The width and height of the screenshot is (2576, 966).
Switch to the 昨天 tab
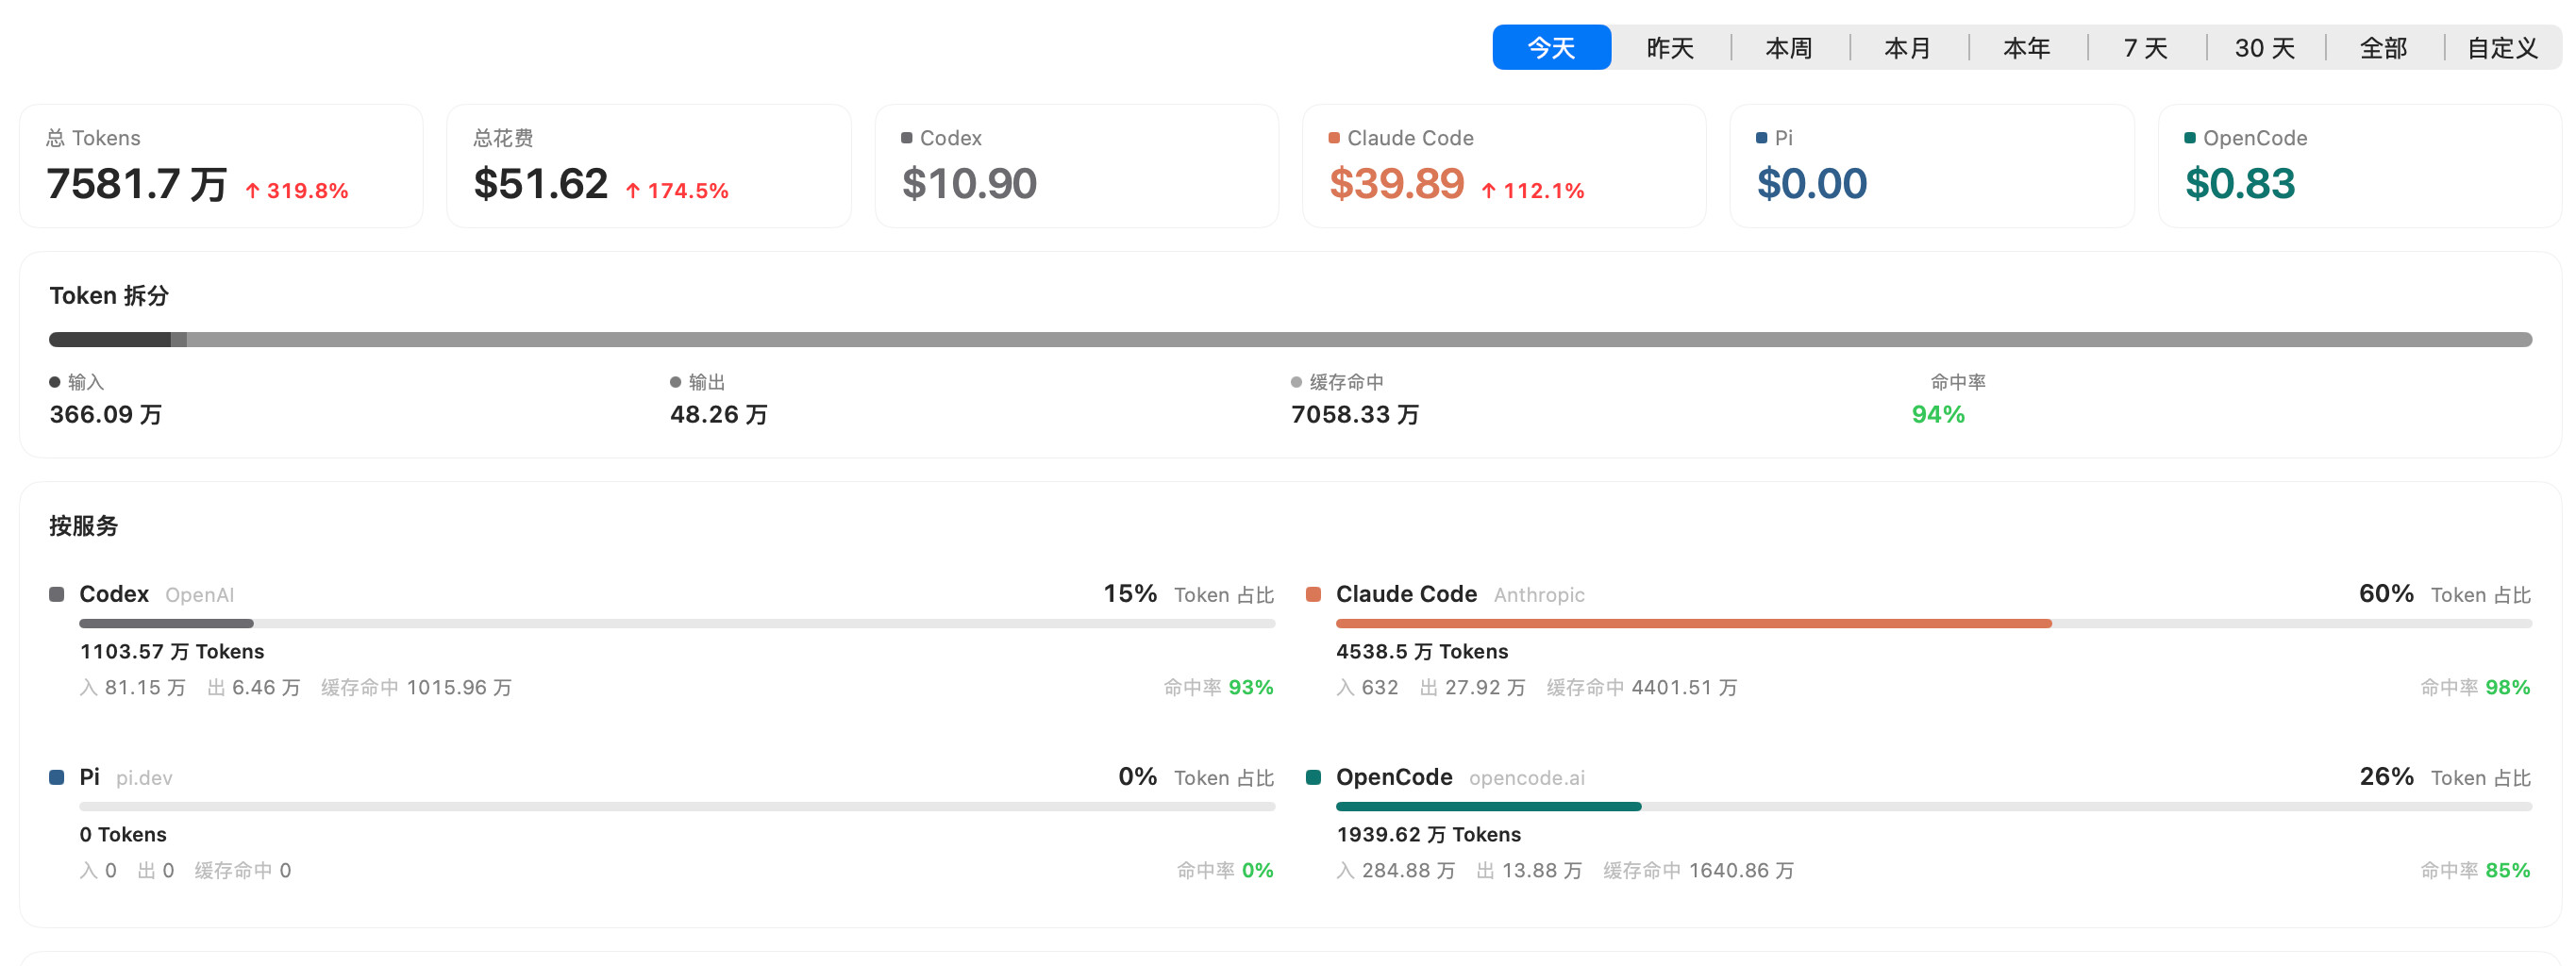pos(1670,47)
